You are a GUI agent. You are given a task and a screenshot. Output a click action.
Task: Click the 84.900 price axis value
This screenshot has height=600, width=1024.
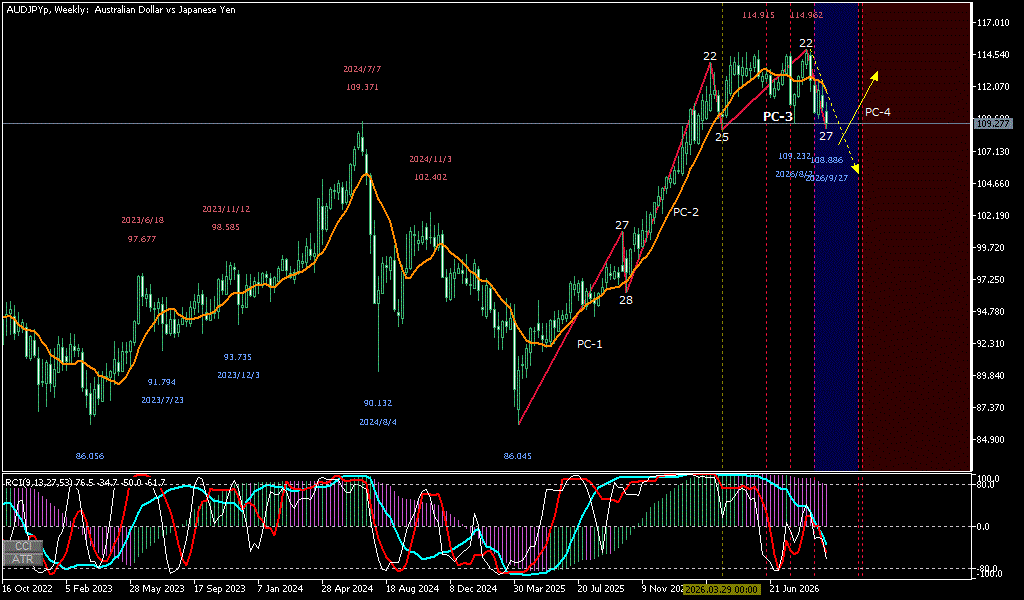pyautogui.click(x=992, y=439)
